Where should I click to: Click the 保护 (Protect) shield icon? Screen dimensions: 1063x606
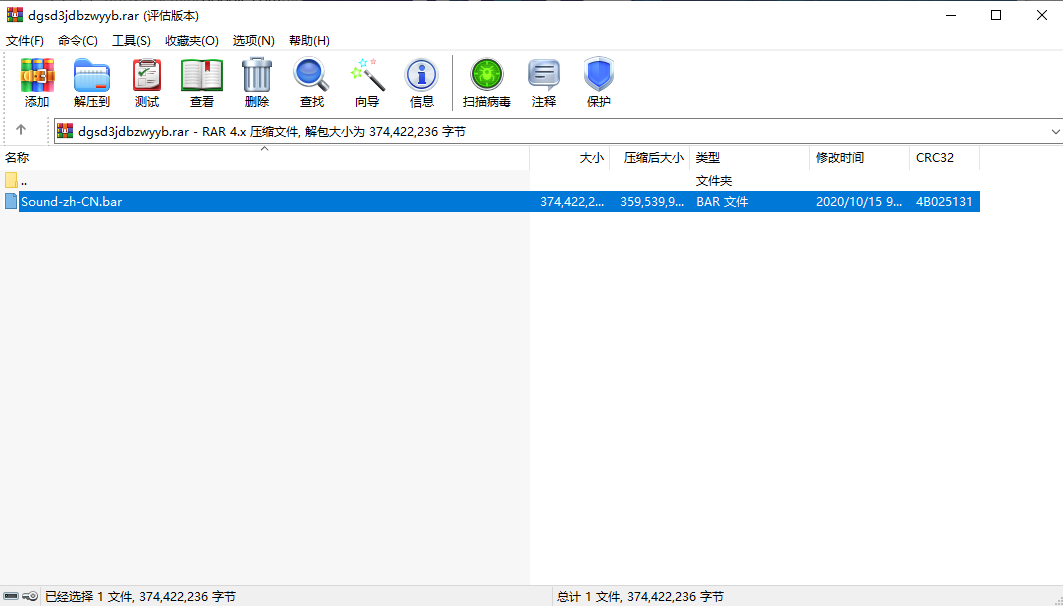coord(599,75)
